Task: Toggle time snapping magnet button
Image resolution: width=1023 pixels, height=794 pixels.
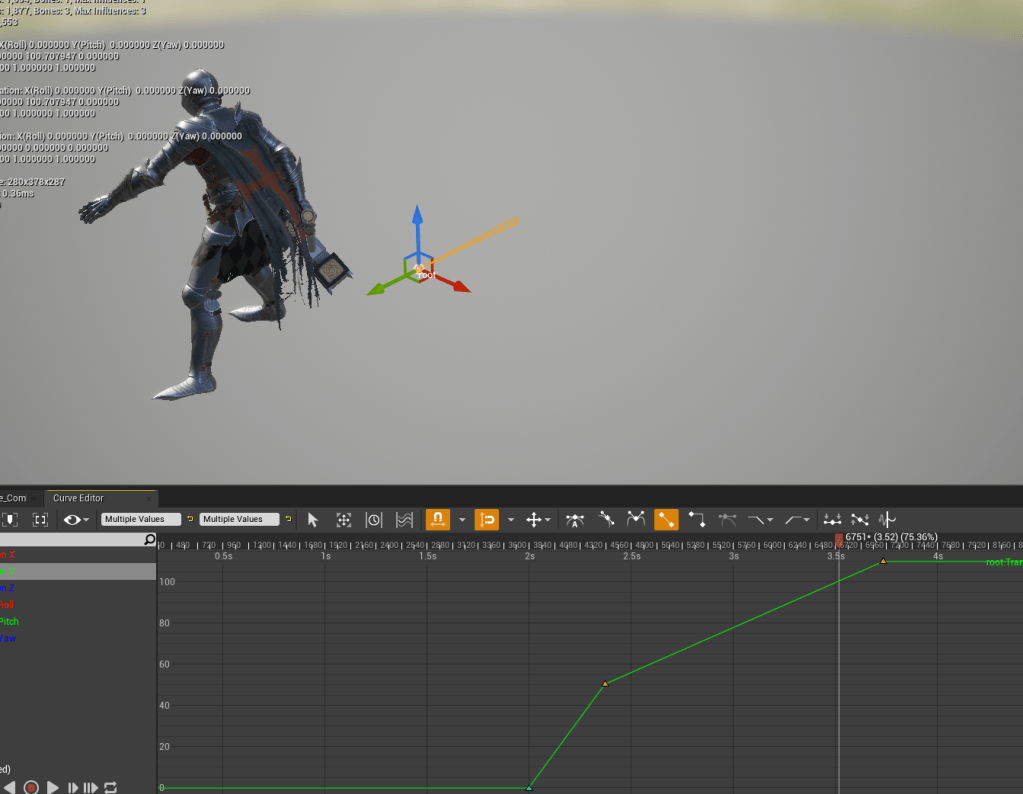Action: (437, 520)
